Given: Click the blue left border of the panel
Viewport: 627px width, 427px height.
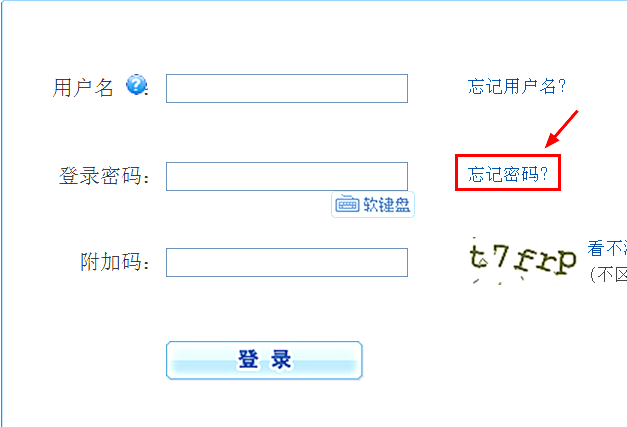Looking at the screenshot, I should click(x=1, y=214).
